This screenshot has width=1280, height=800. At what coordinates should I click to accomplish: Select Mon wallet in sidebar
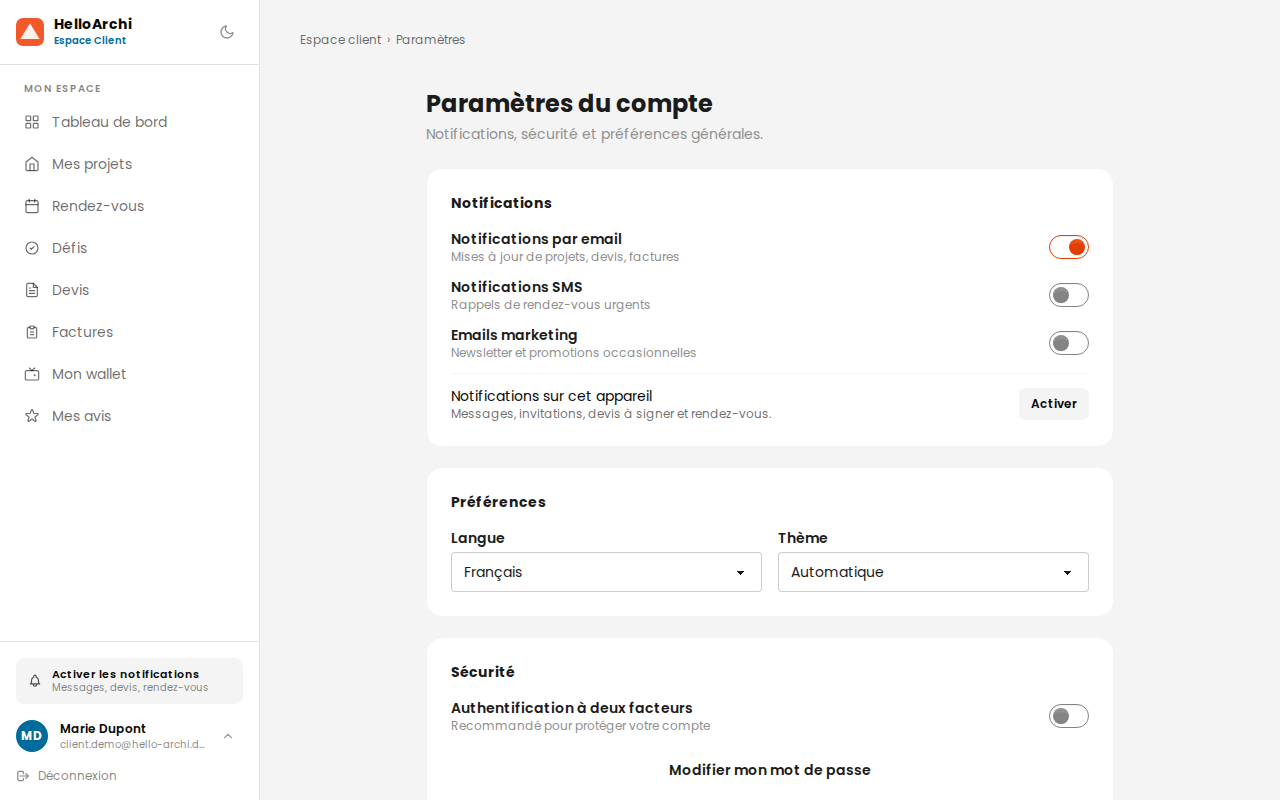130,374
